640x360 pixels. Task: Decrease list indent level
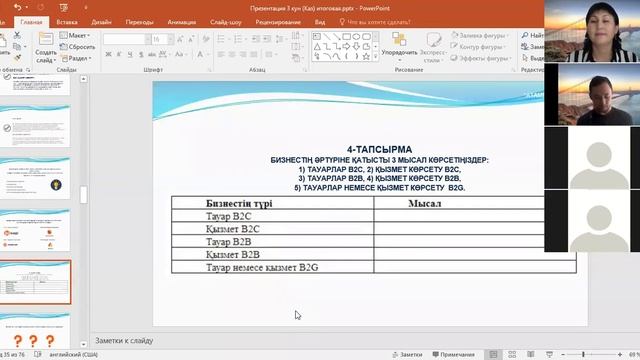coord(256,39)
